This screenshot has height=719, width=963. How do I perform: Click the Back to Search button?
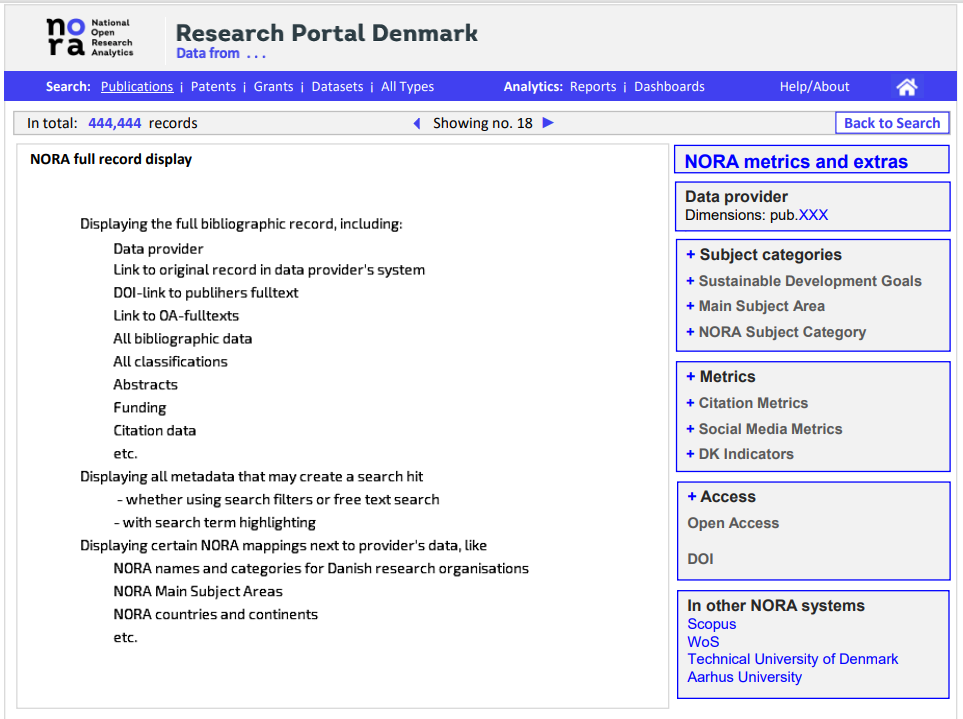pyautogui.click(x=892, y=123)
